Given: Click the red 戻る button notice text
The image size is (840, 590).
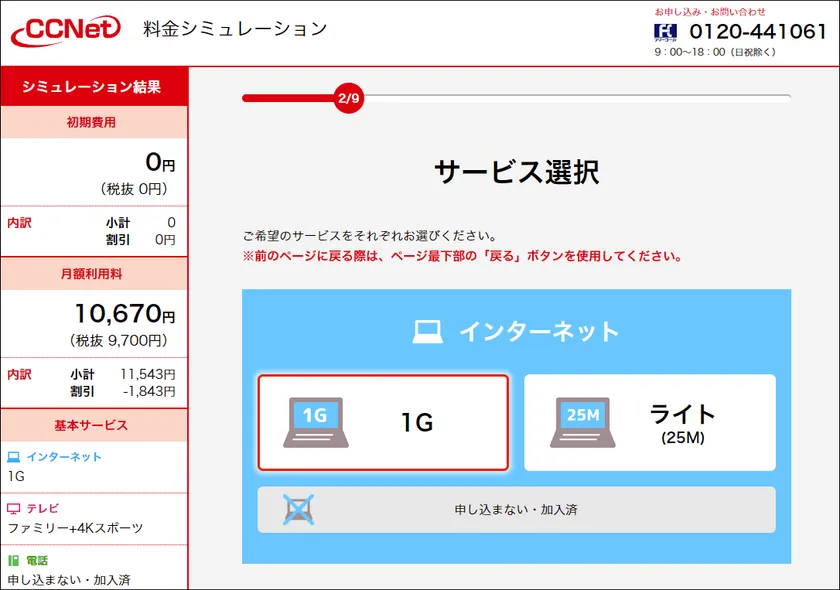Looking at the screenshot, I should pyautogui.click(x=462, y=256).
